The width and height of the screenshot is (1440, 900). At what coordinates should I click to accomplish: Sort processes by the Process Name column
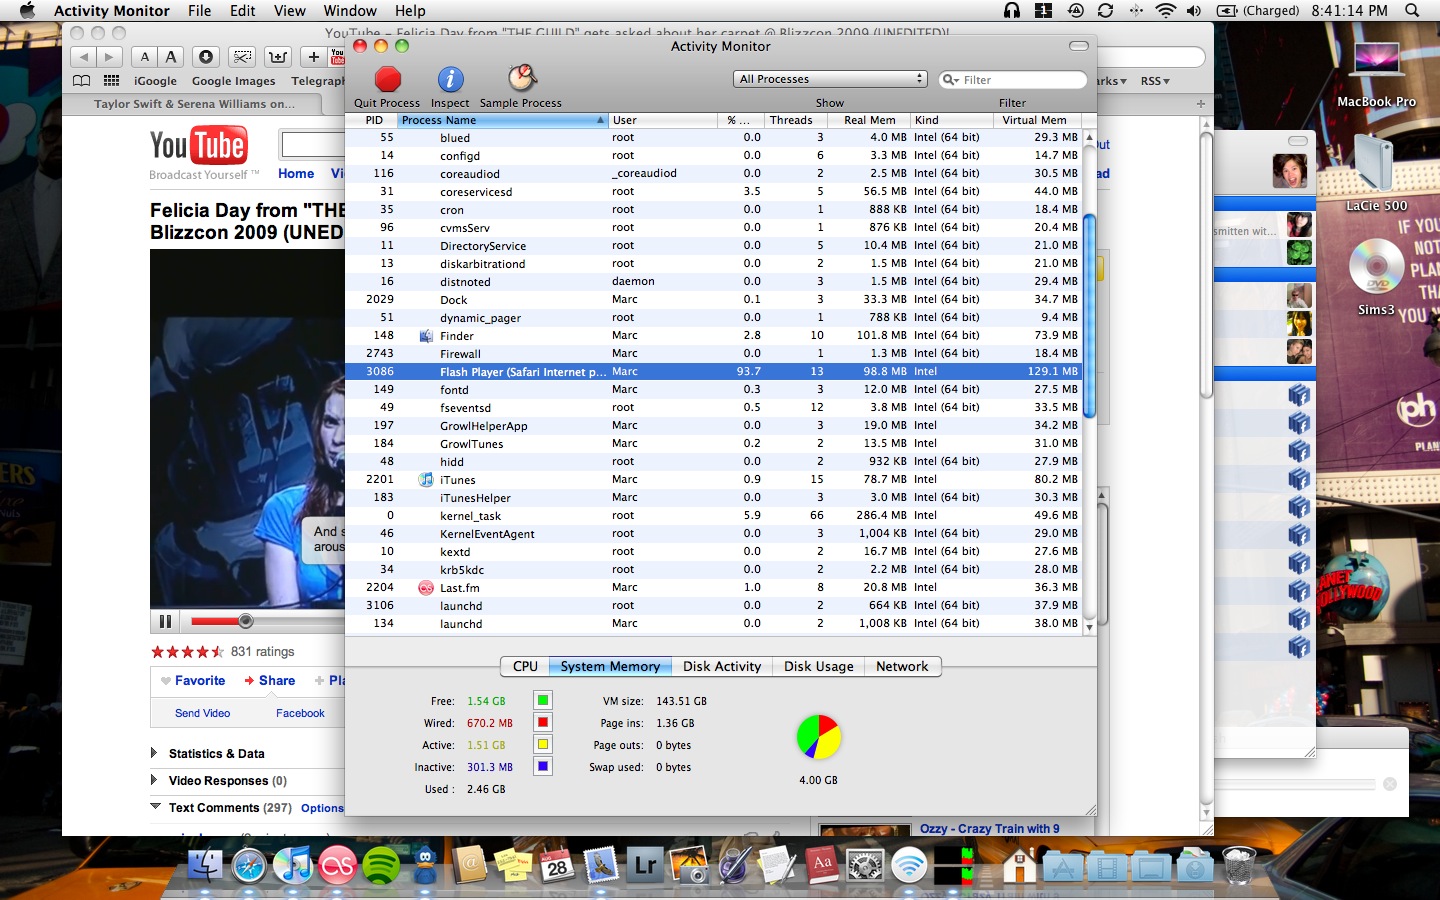(503, 120)
